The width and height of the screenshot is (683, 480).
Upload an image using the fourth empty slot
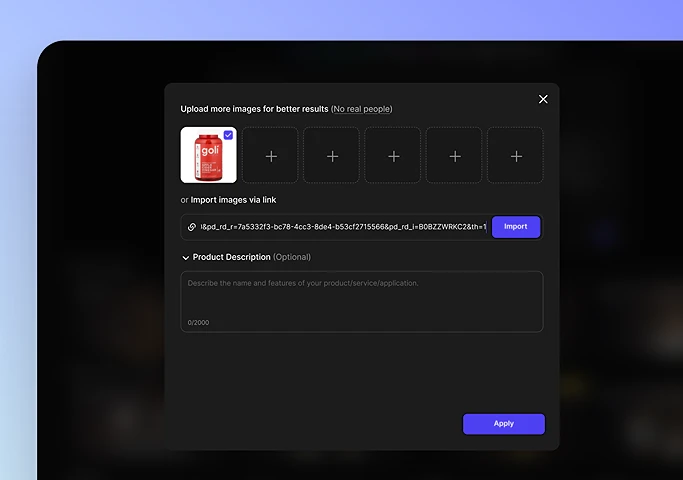tap(455, 156)
